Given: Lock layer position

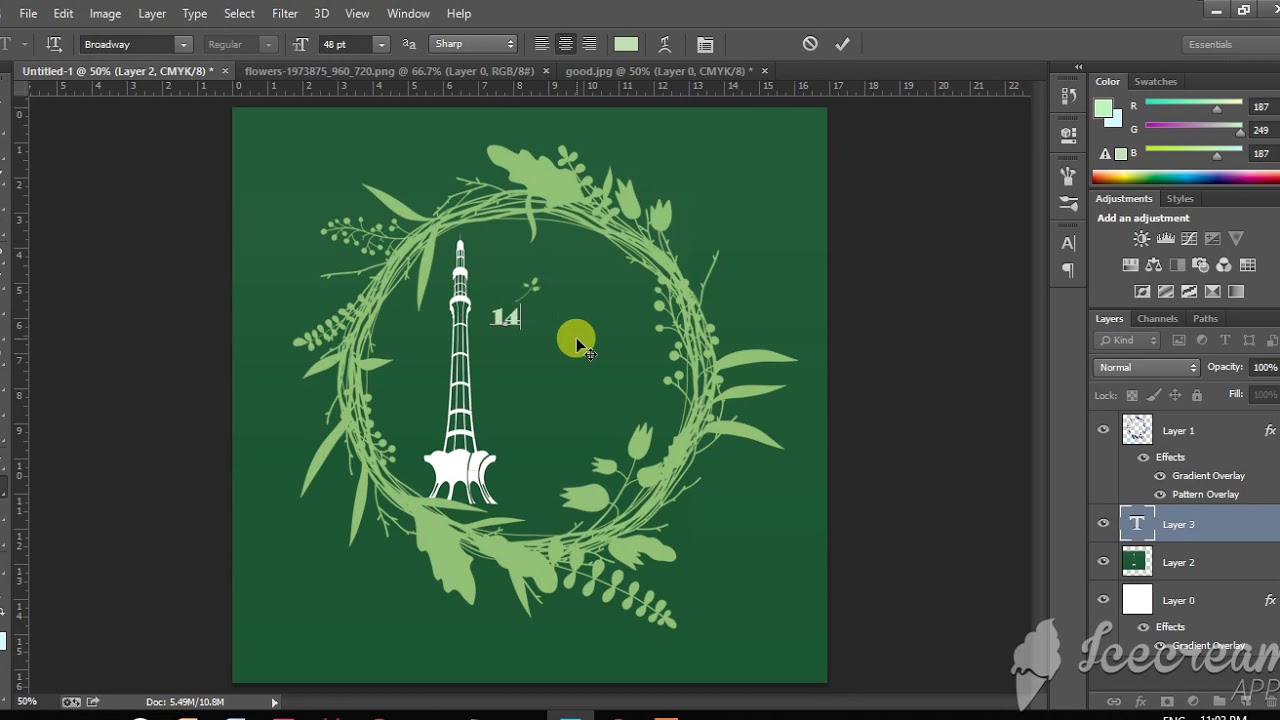Looking at the screenshot, I should (x=1175, y=396).
